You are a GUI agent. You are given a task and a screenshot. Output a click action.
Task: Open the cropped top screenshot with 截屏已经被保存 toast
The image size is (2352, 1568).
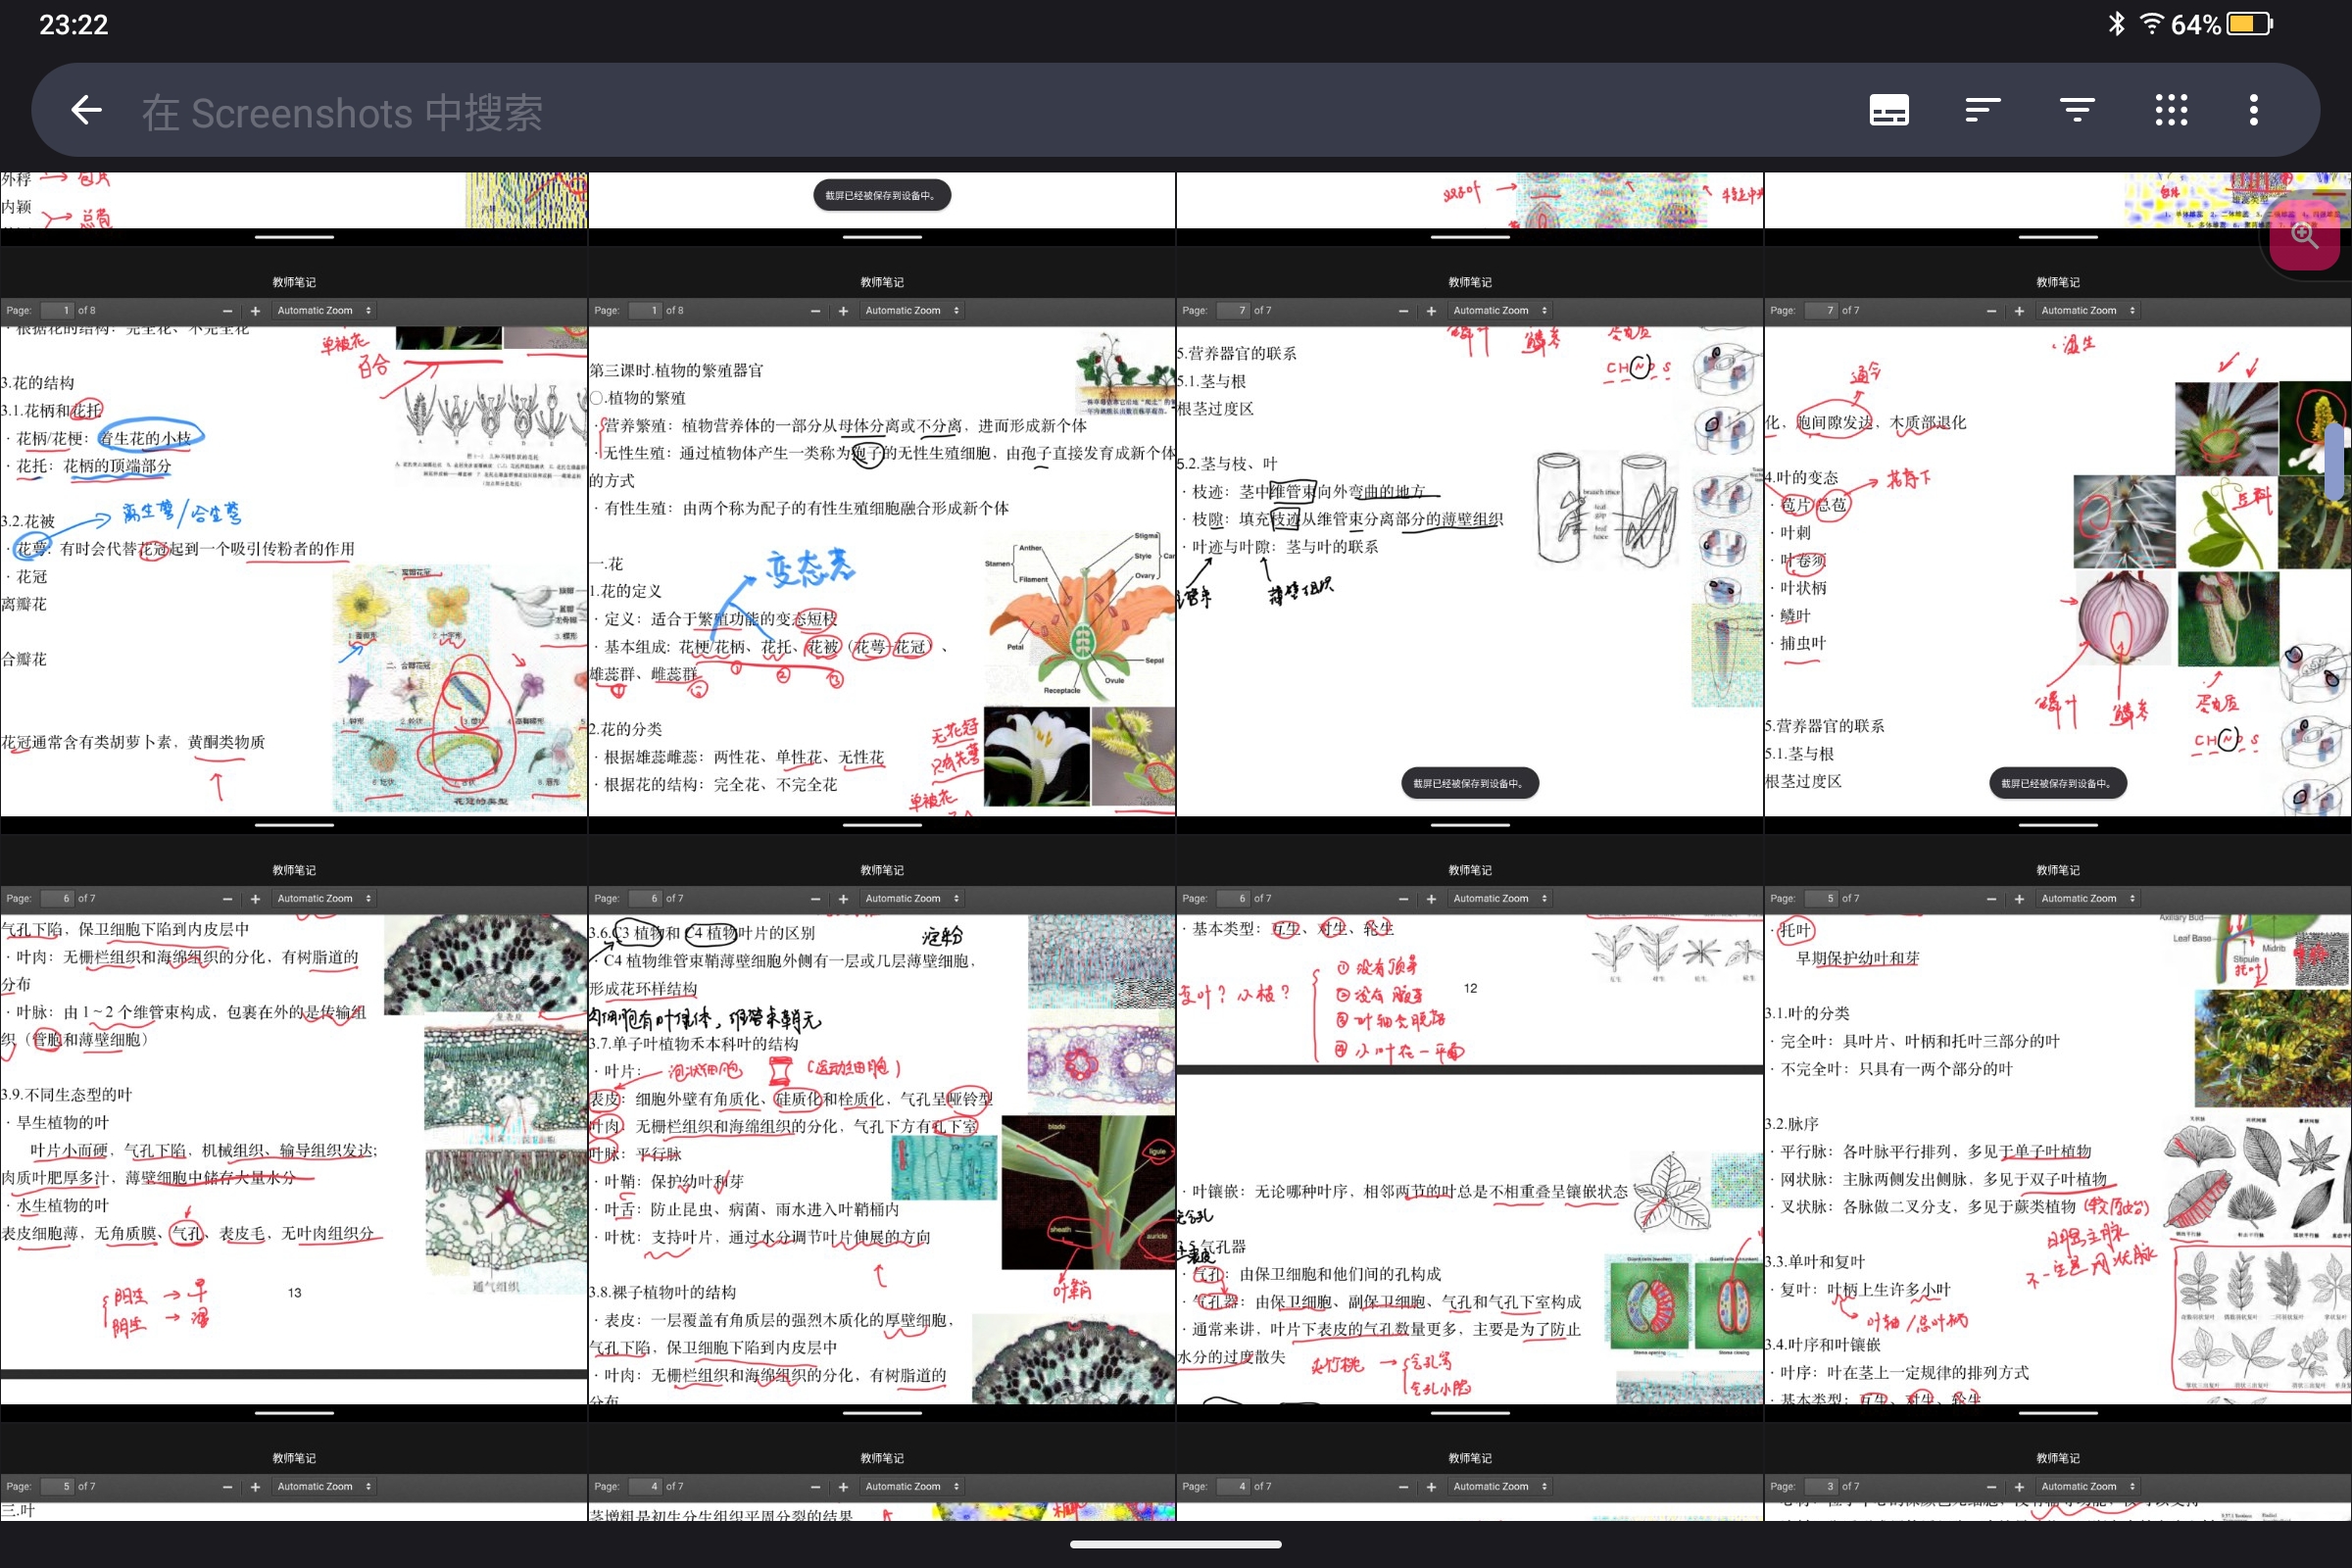coord(882,208)
